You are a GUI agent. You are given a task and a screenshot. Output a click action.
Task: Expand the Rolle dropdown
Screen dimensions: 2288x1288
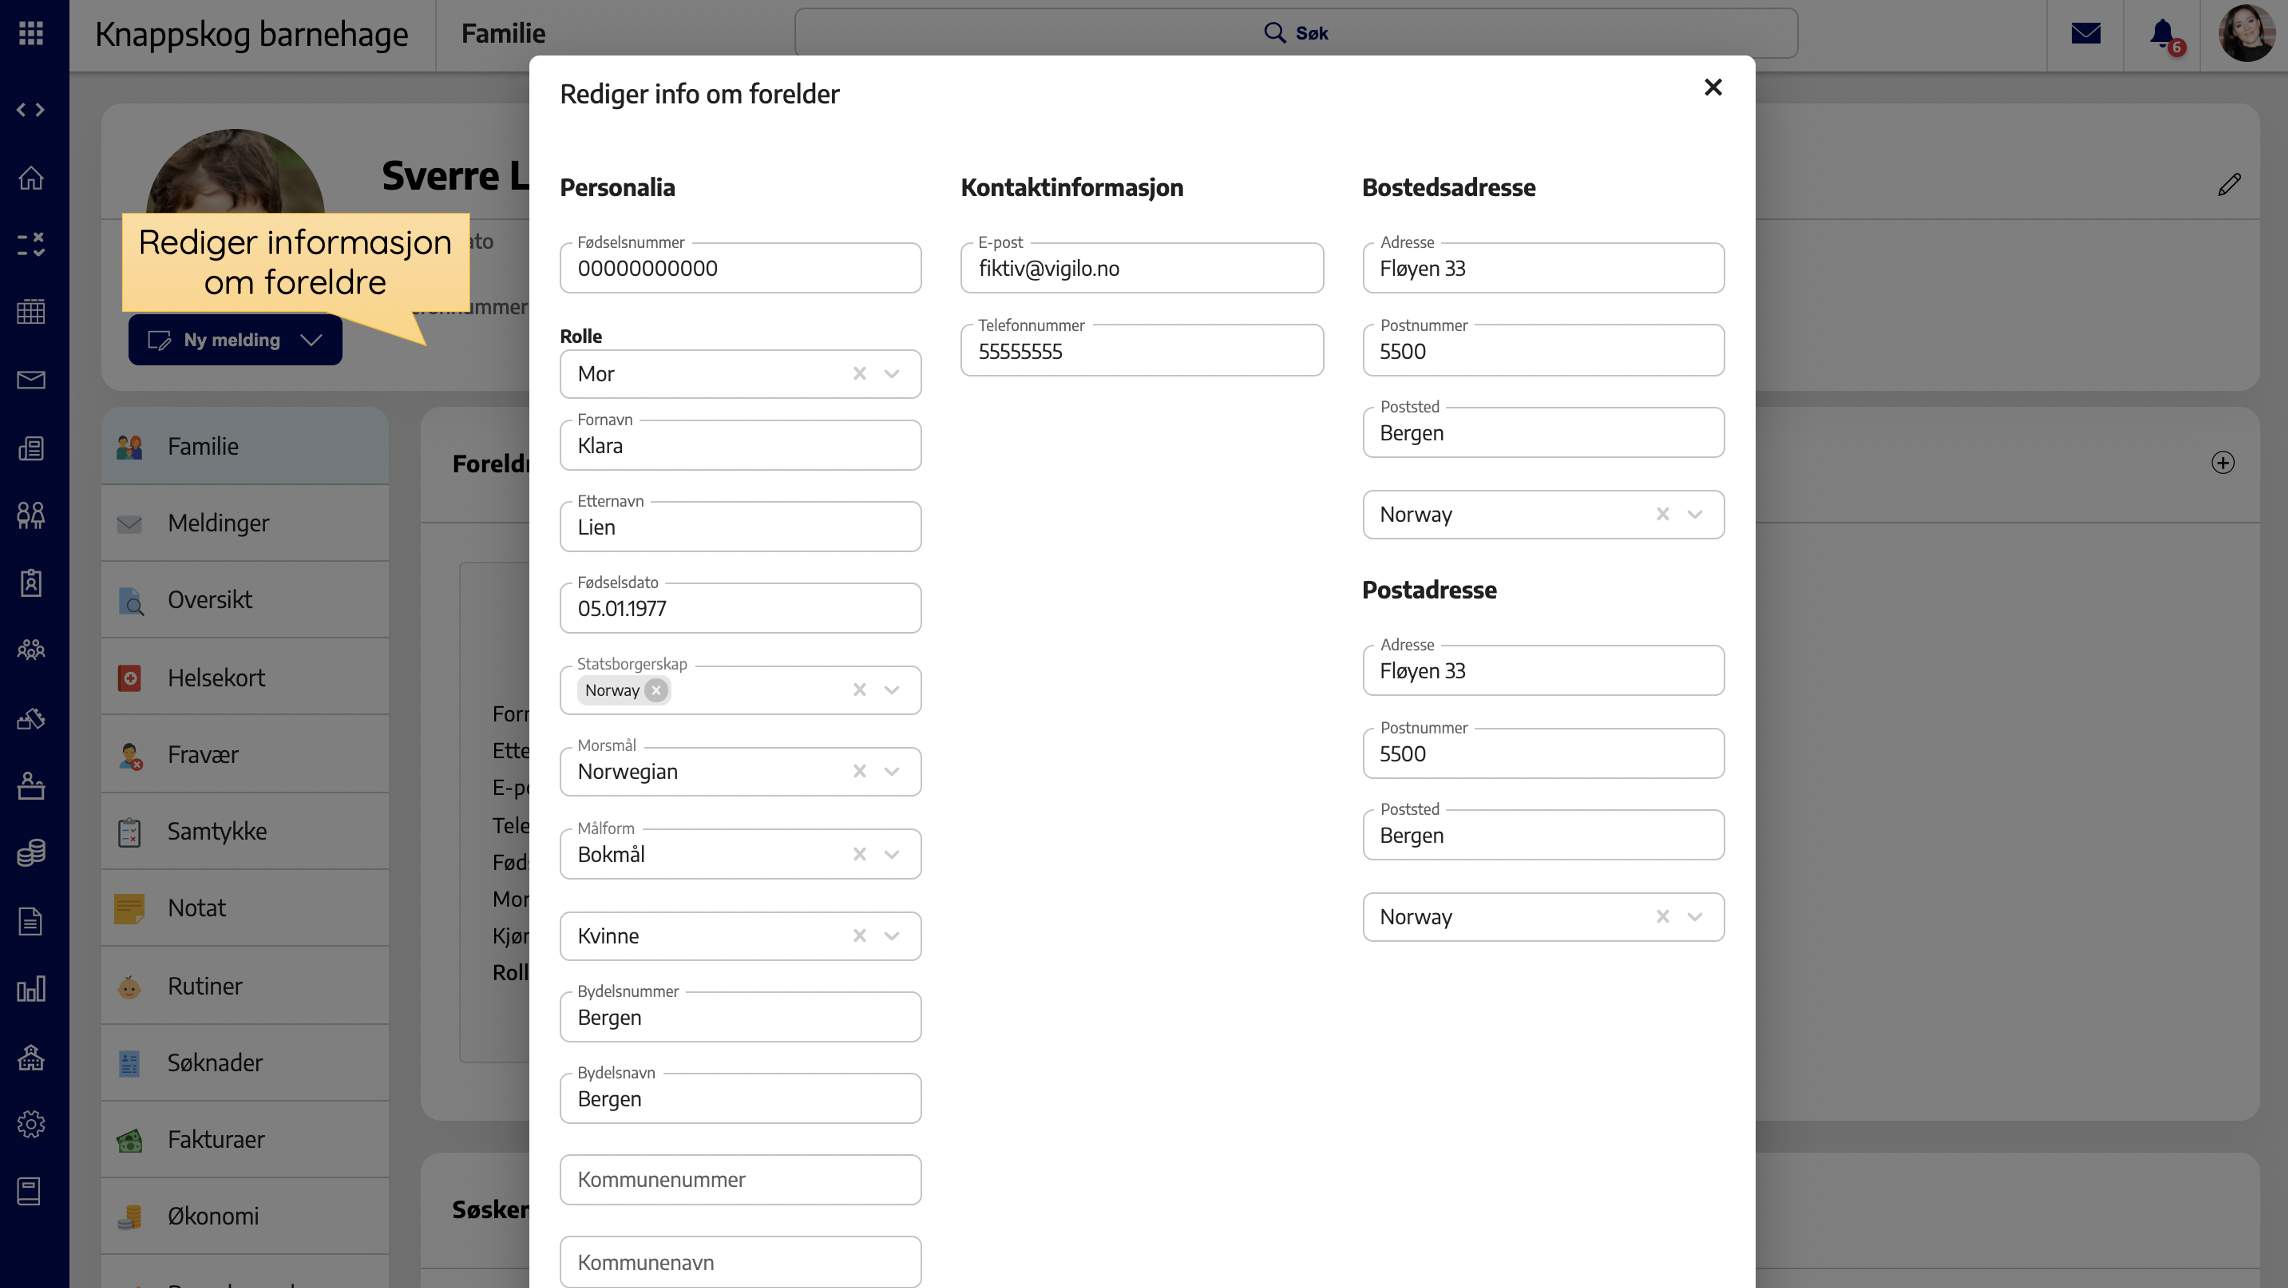[x=892, y=374]
